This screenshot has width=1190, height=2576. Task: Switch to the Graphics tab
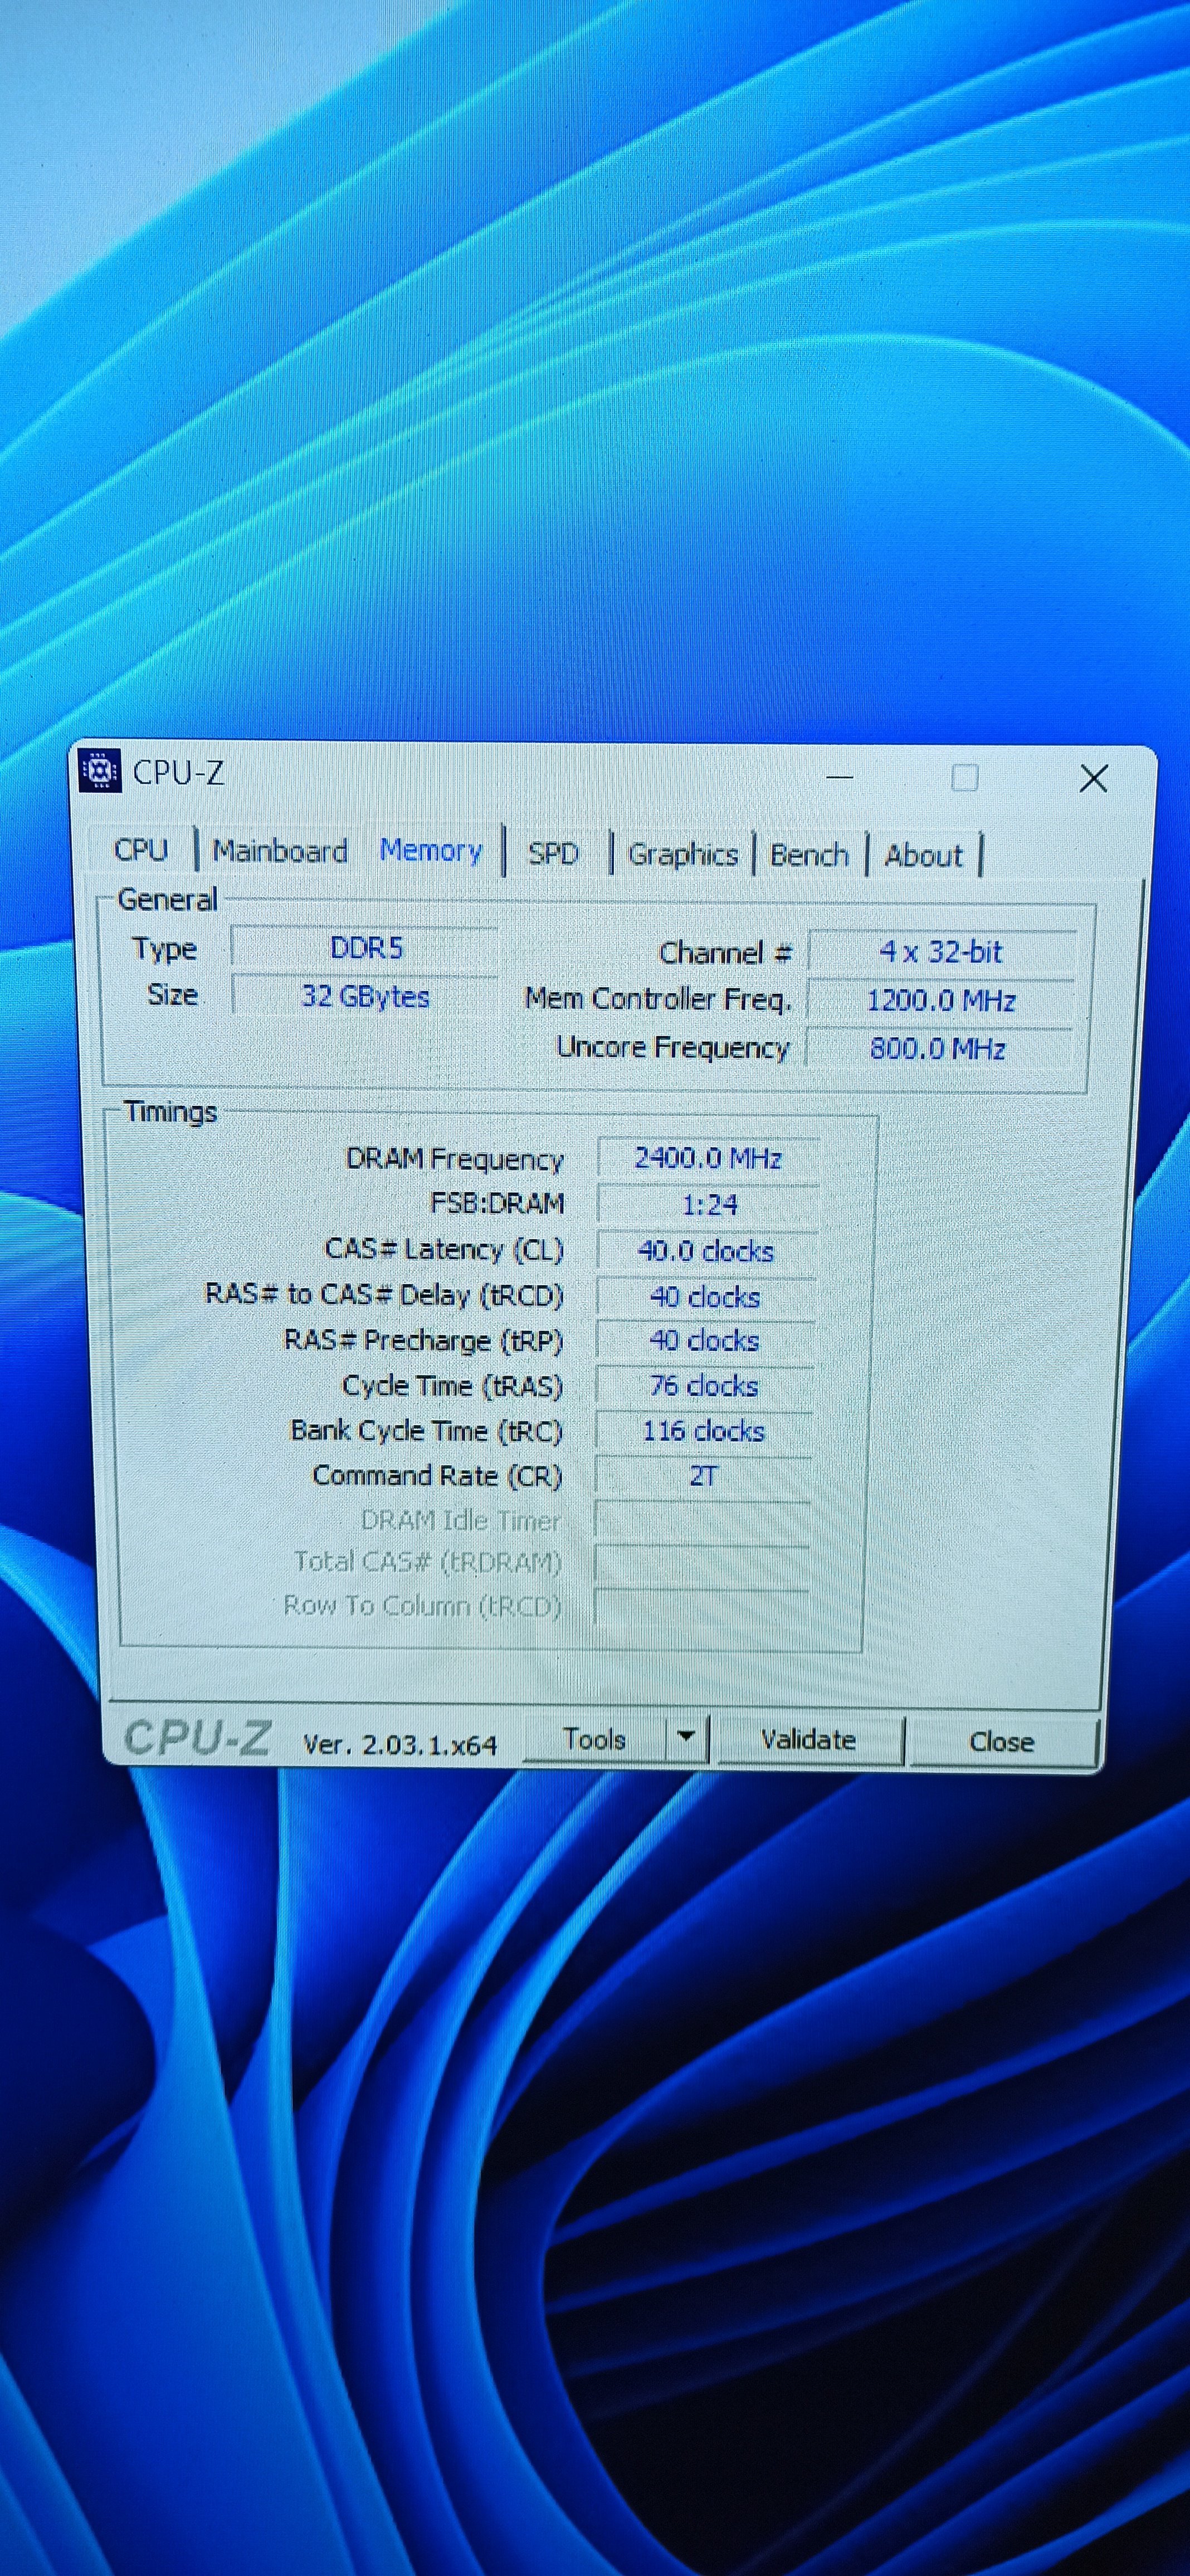[683, 855]
